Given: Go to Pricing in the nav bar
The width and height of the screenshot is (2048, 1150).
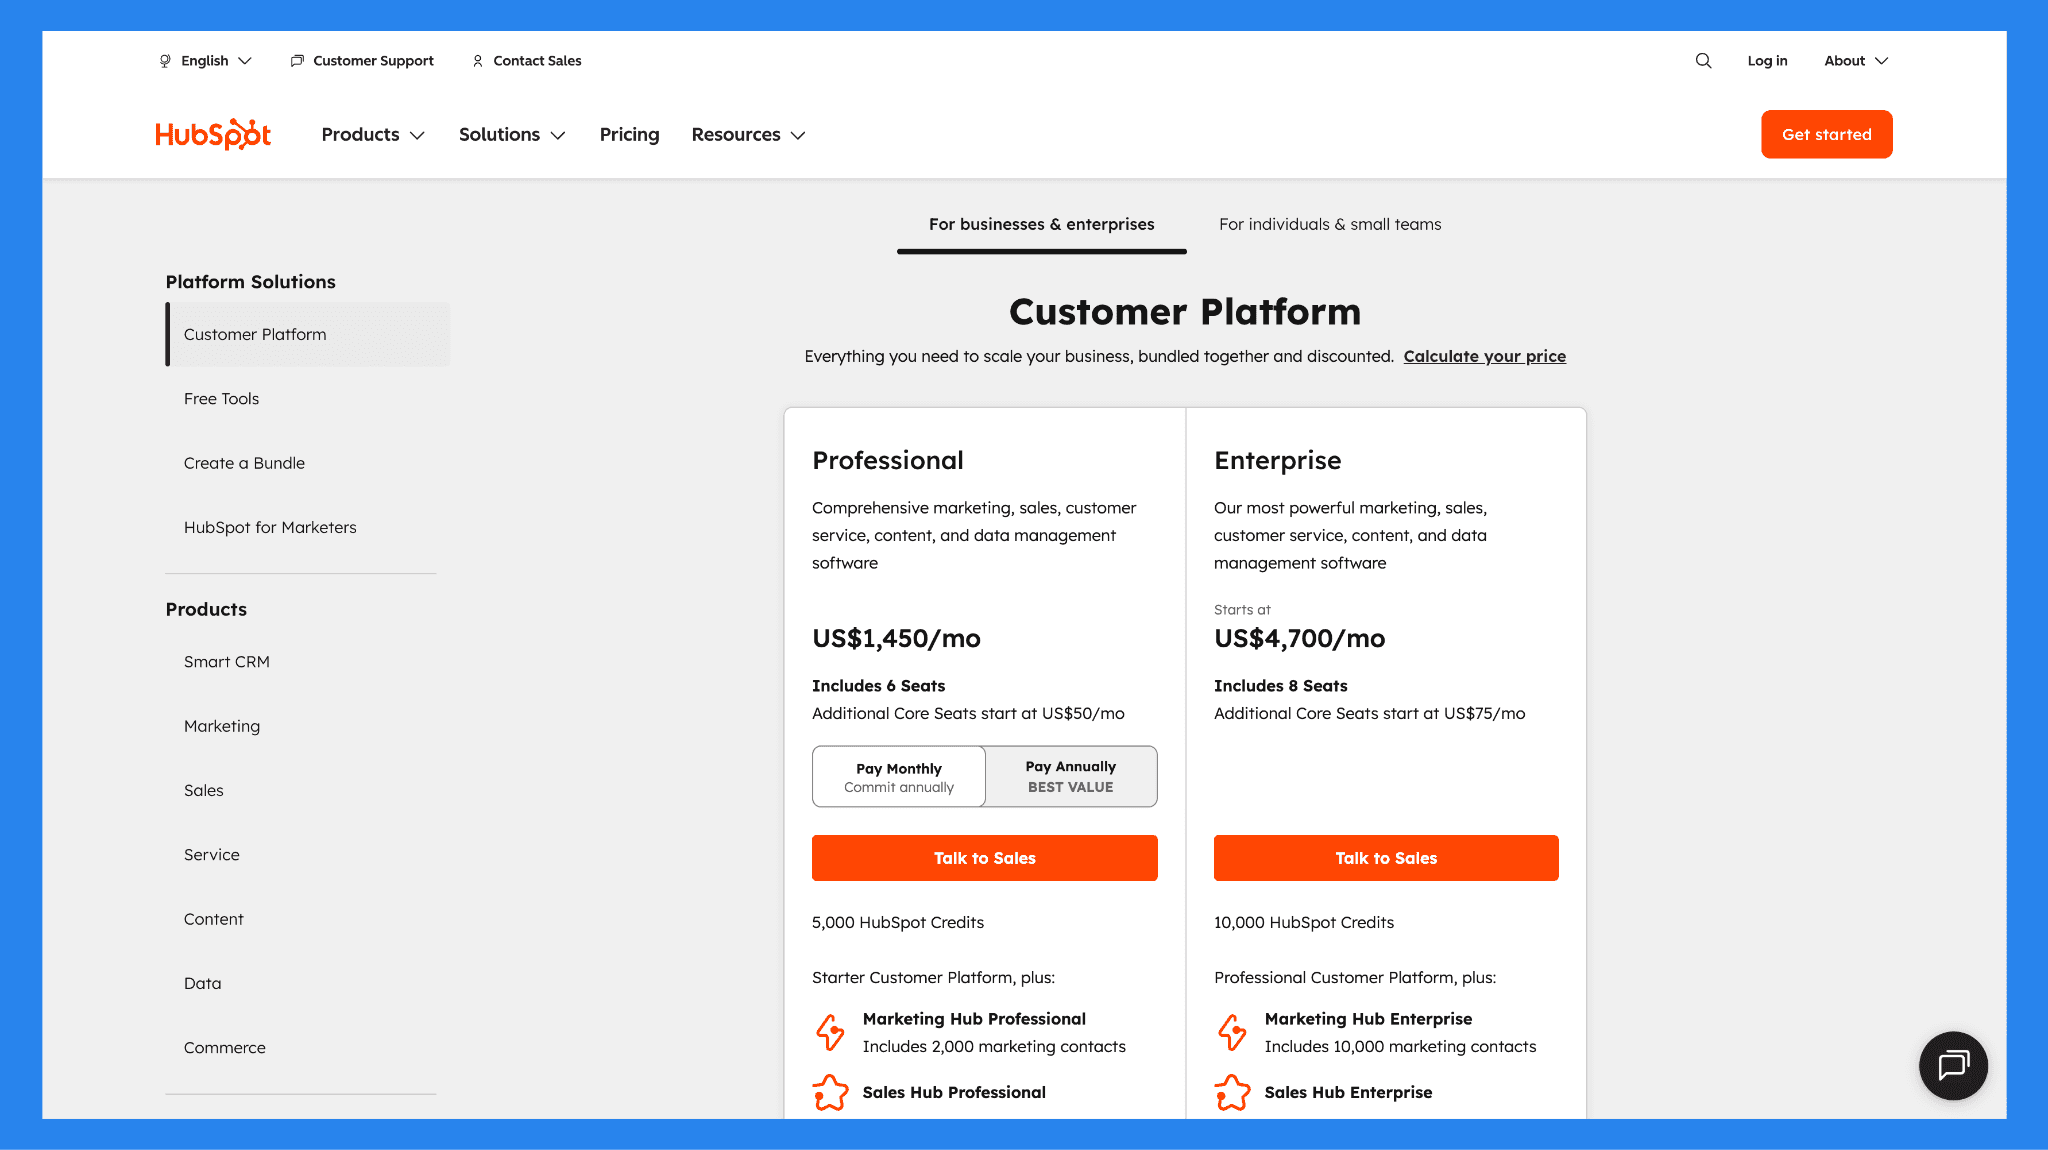Looking at the screenshot, I should tap(629, 134).
